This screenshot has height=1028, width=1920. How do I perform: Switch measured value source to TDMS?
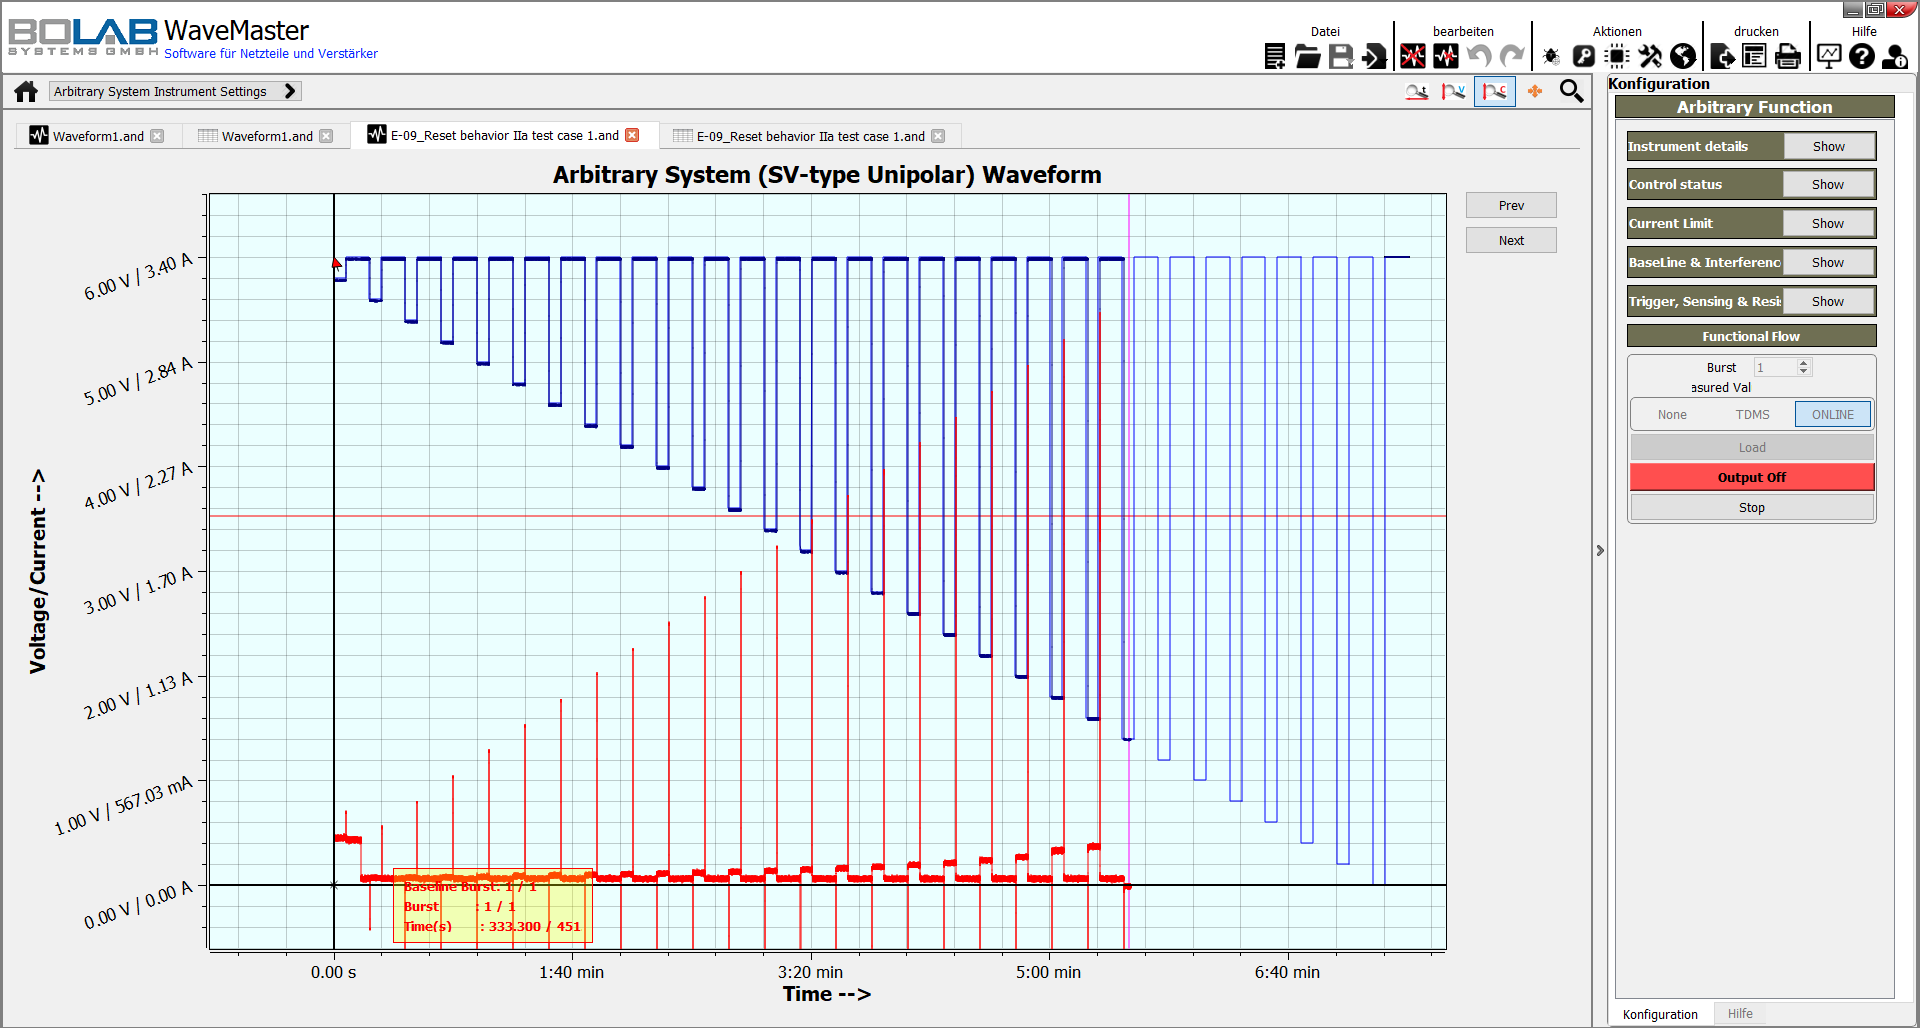click(x=1753, y=414)
